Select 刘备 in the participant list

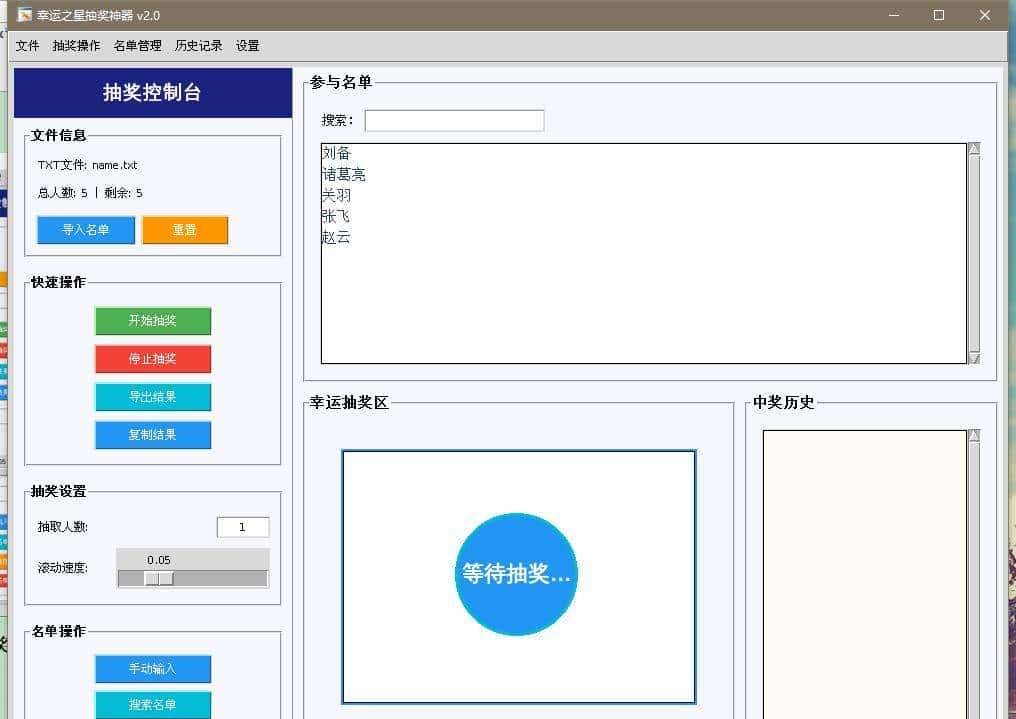point(337,153)
